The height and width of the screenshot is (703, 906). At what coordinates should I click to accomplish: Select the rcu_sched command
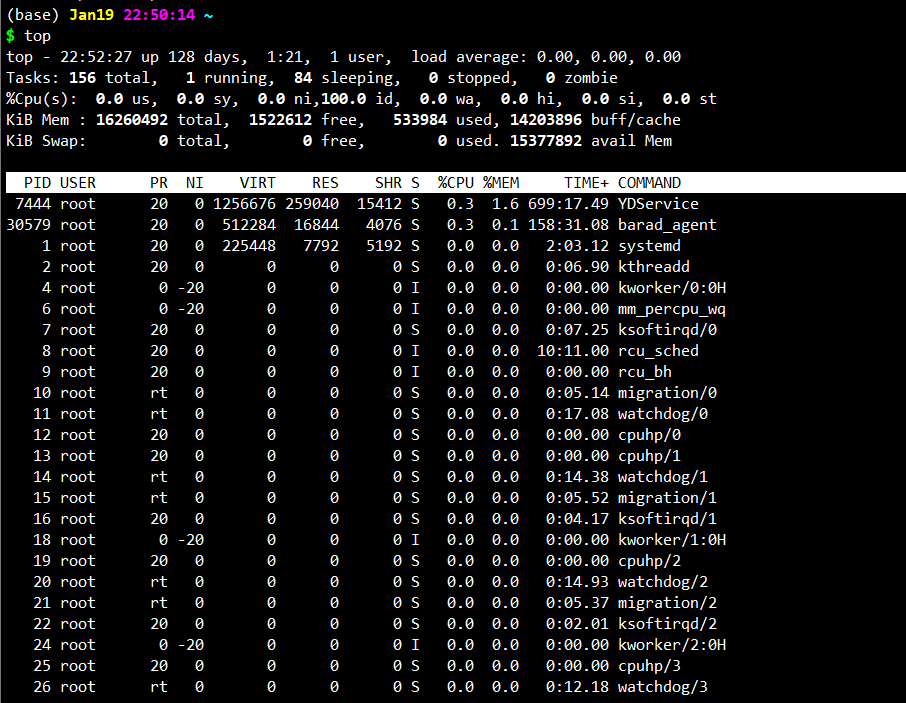pyautogui.click(x=658, y=351)
